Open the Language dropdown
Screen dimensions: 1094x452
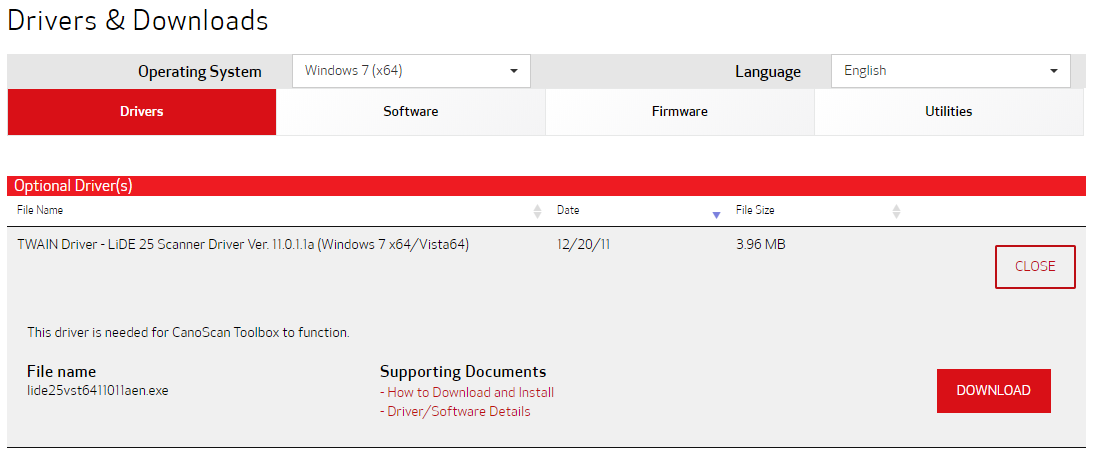point(950,71)
